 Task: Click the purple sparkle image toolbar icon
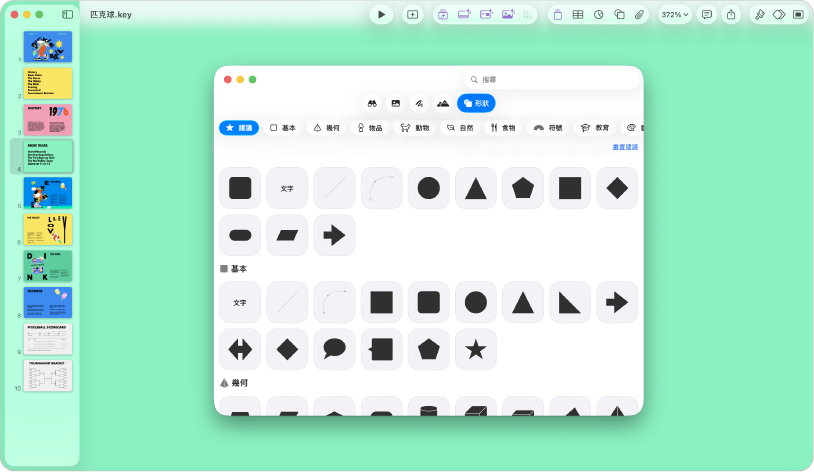(x=508, y=15)
